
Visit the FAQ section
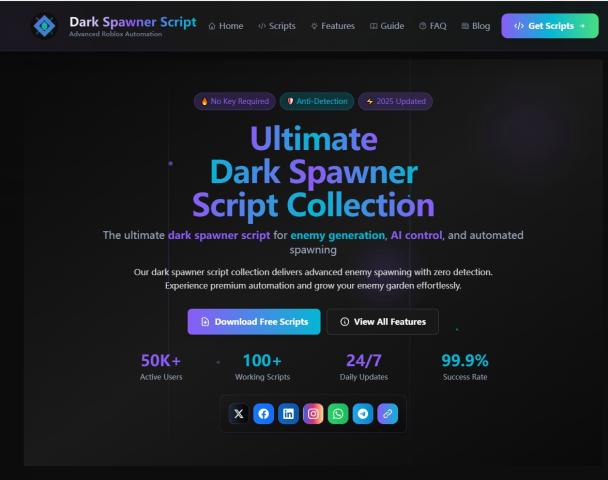tap(433, 26)
